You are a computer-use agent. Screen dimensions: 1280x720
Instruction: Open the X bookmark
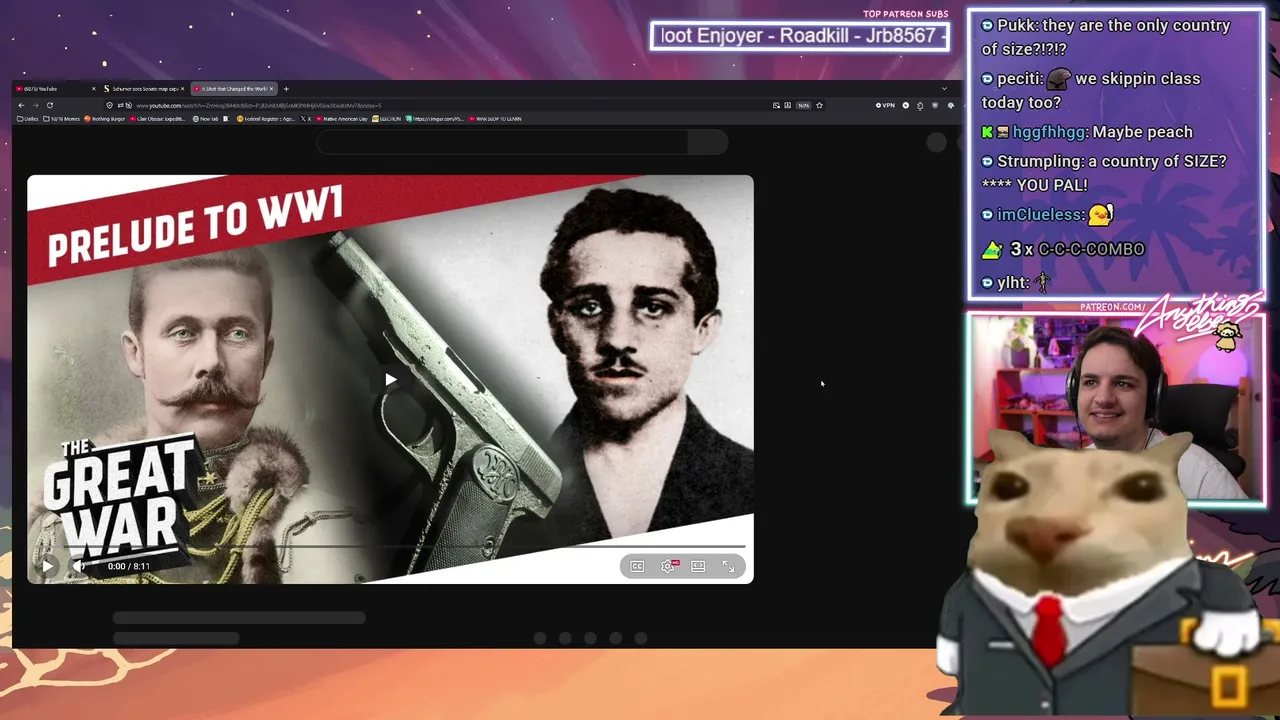click(307, 119)
